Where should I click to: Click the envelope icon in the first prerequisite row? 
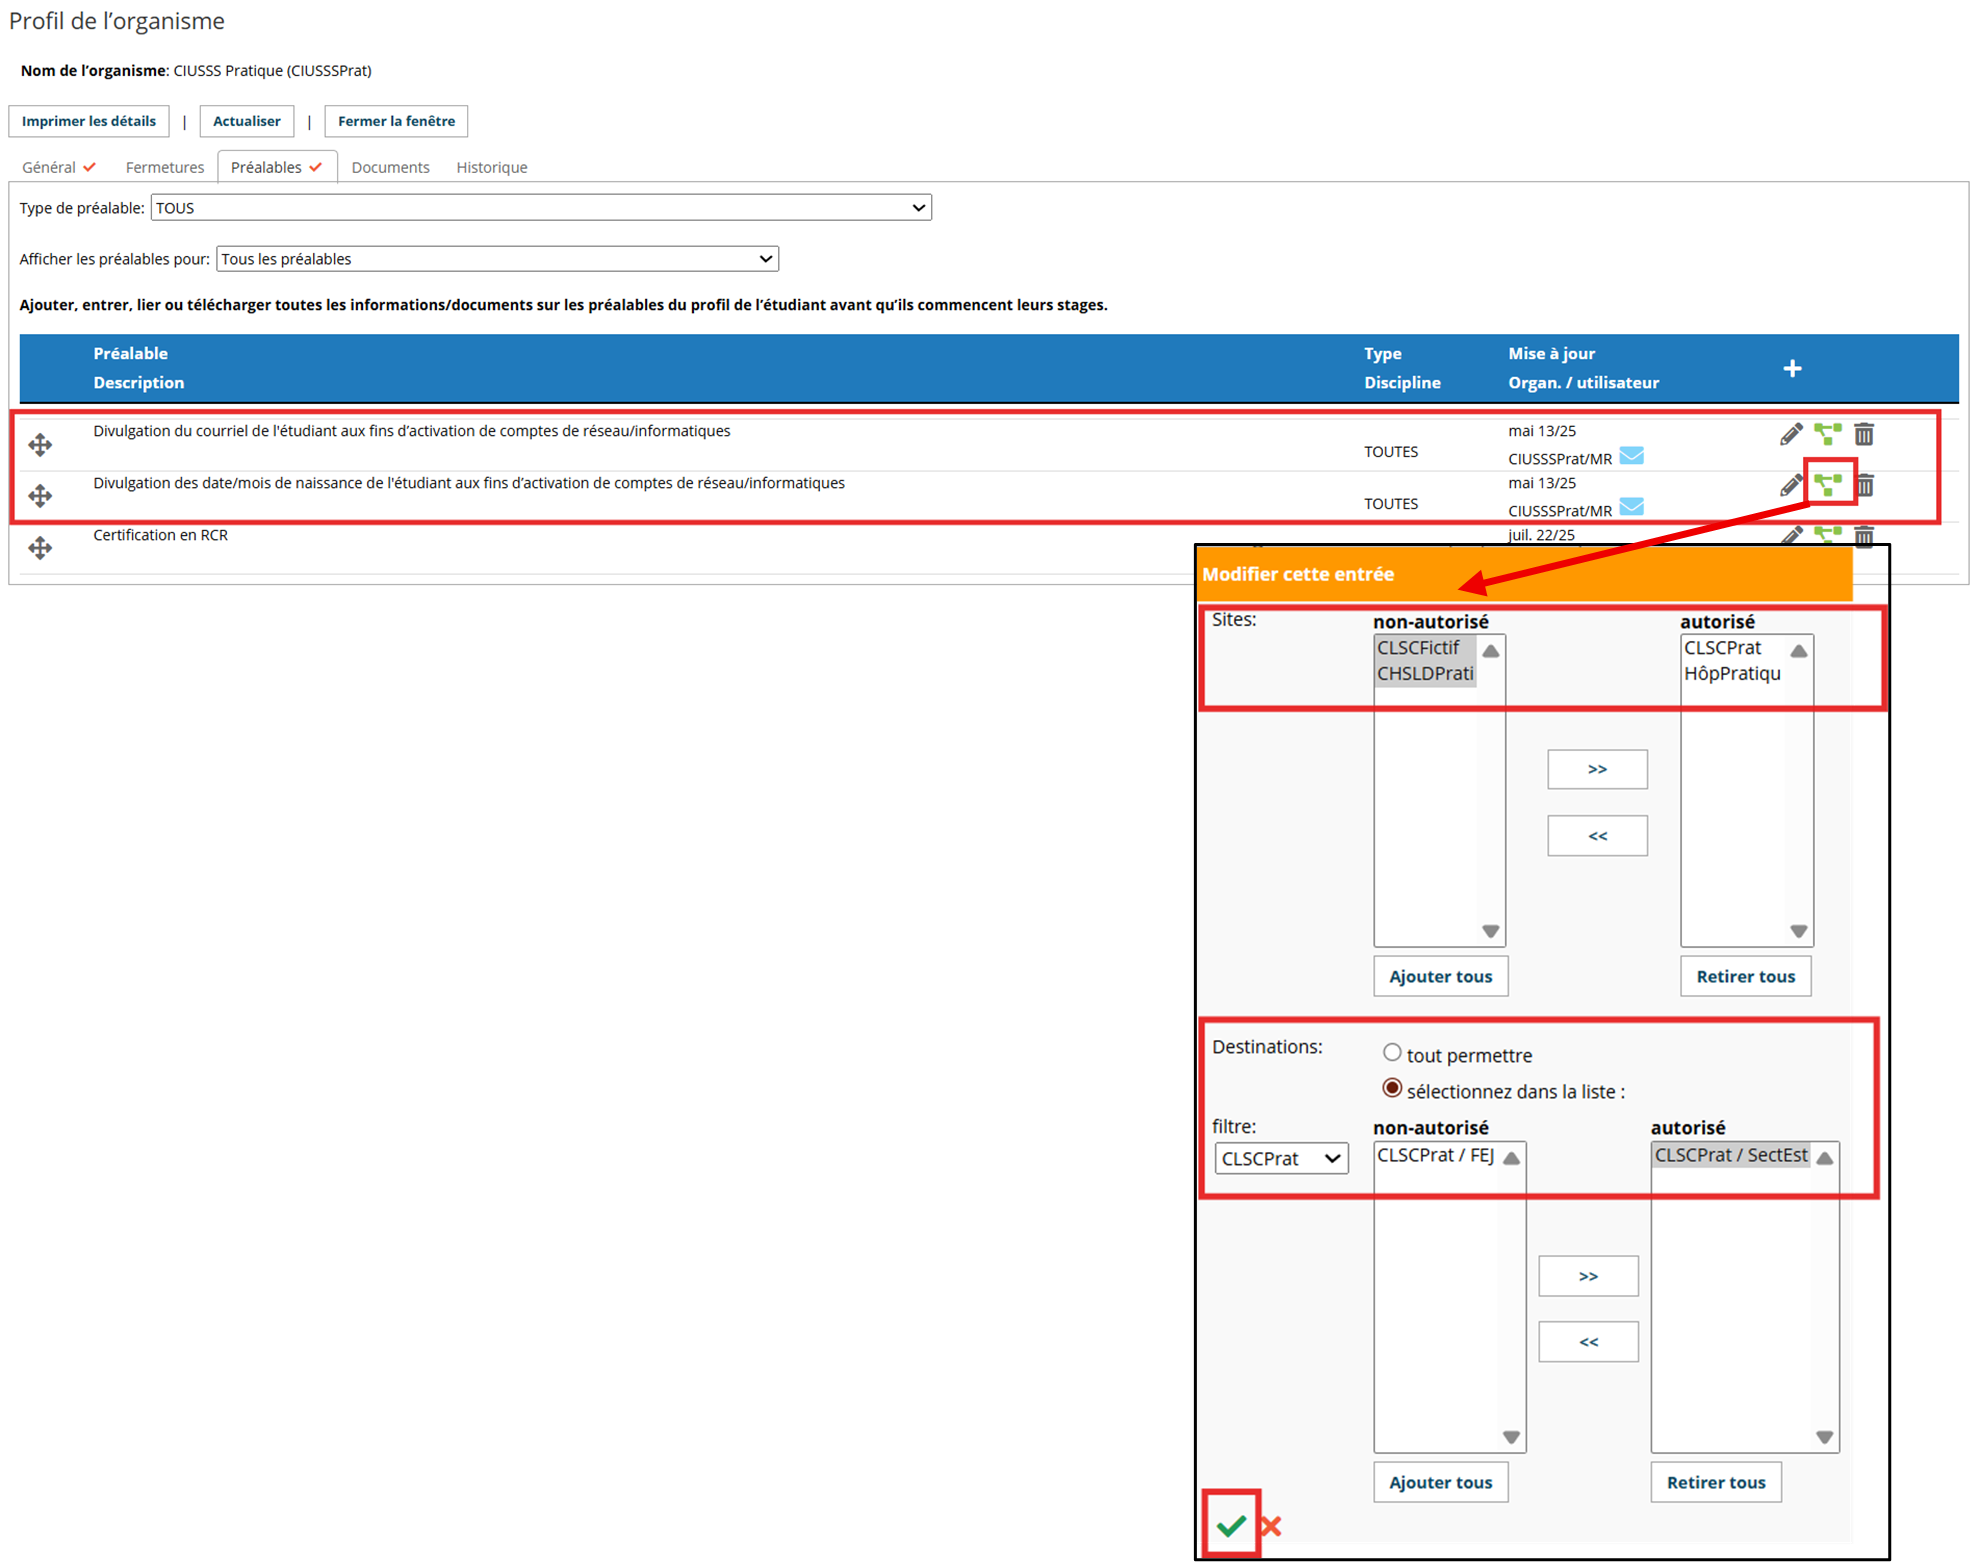pos(1631,457)
